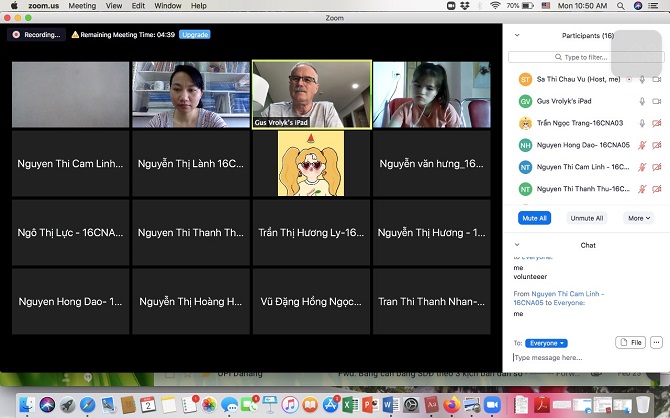The width and height of the screenshot is (670, 418).
Task: Open the More dropdown in Participants panel
Action: [636, 218]
